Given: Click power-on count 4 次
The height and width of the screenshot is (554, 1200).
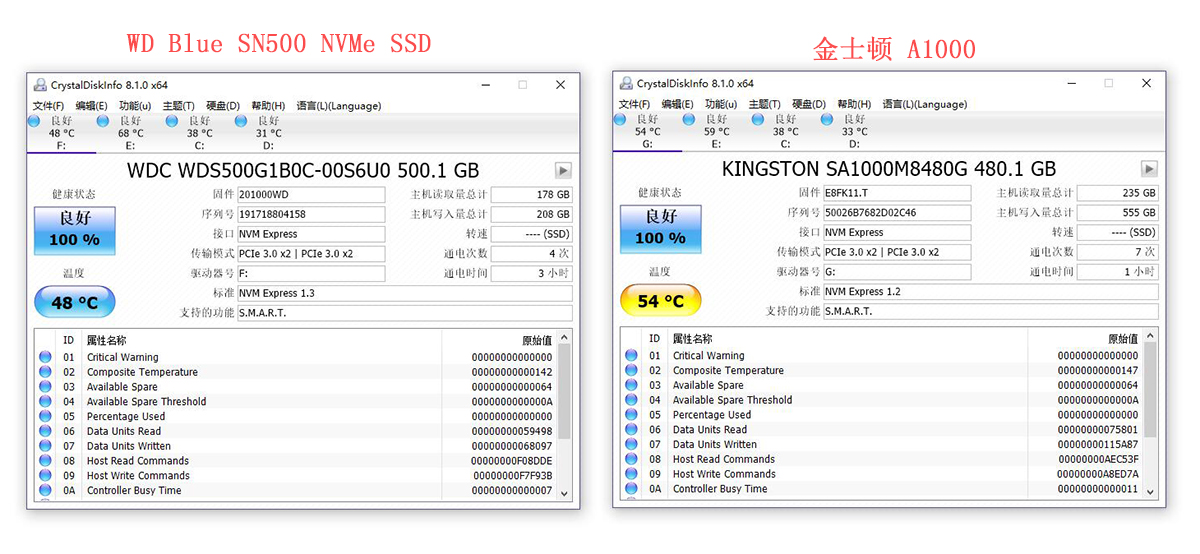Looking at the screenshot, I should tap(532, 253).
